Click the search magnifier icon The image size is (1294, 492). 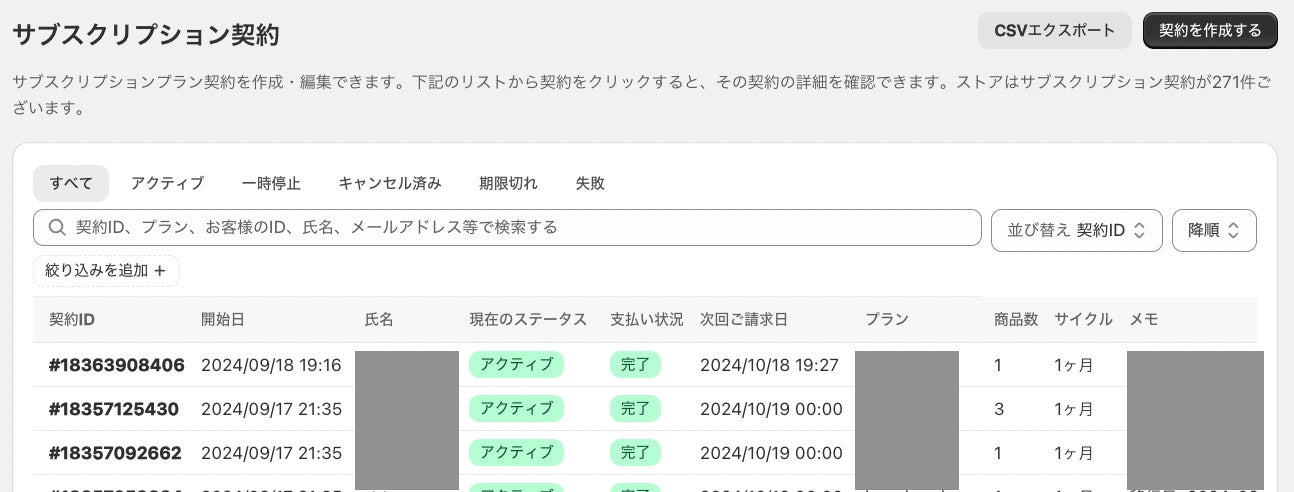point(56,228)
